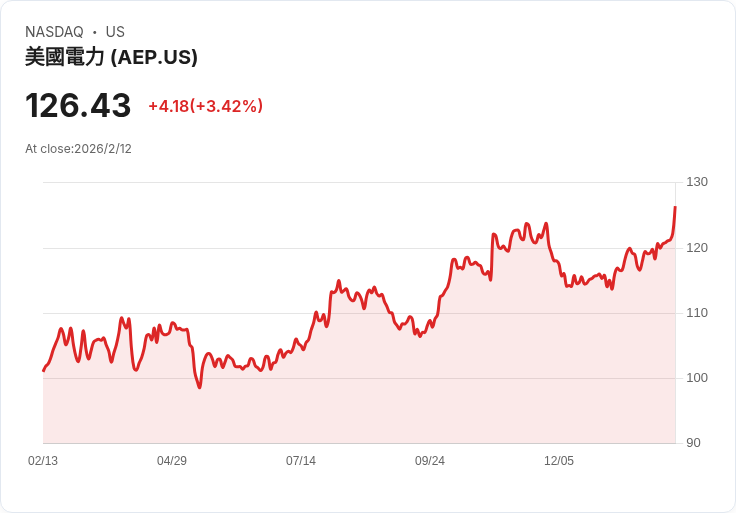Screen dimensions: 736x513
Task: Select the 02/13 date on the x-axis
Action: pos(43,461)
